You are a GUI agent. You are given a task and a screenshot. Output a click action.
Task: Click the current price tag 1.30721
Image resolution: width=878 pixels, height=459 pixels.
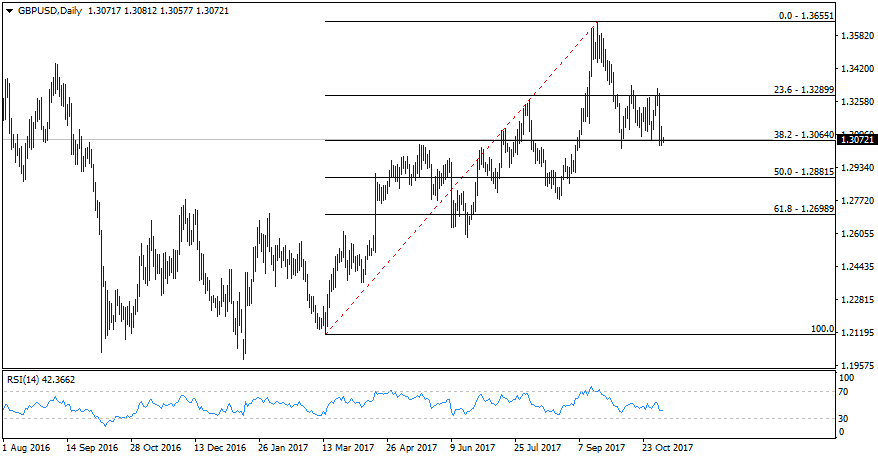click(859, 140)
